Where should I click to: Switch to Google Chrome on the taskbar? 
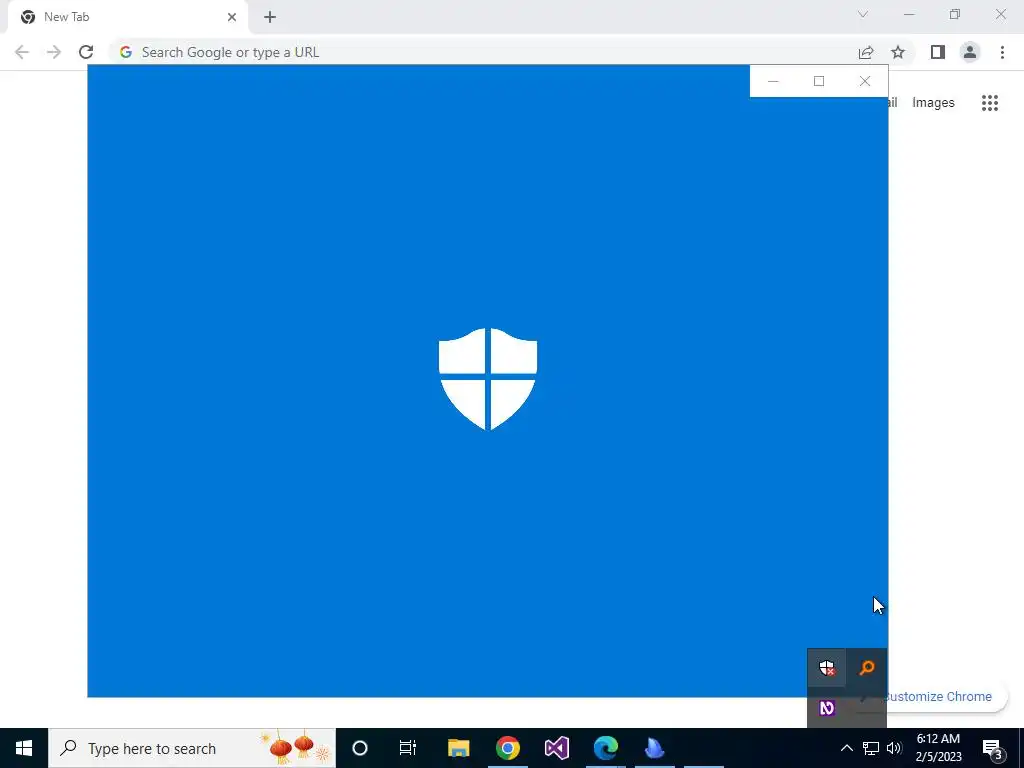coord(507,748)
